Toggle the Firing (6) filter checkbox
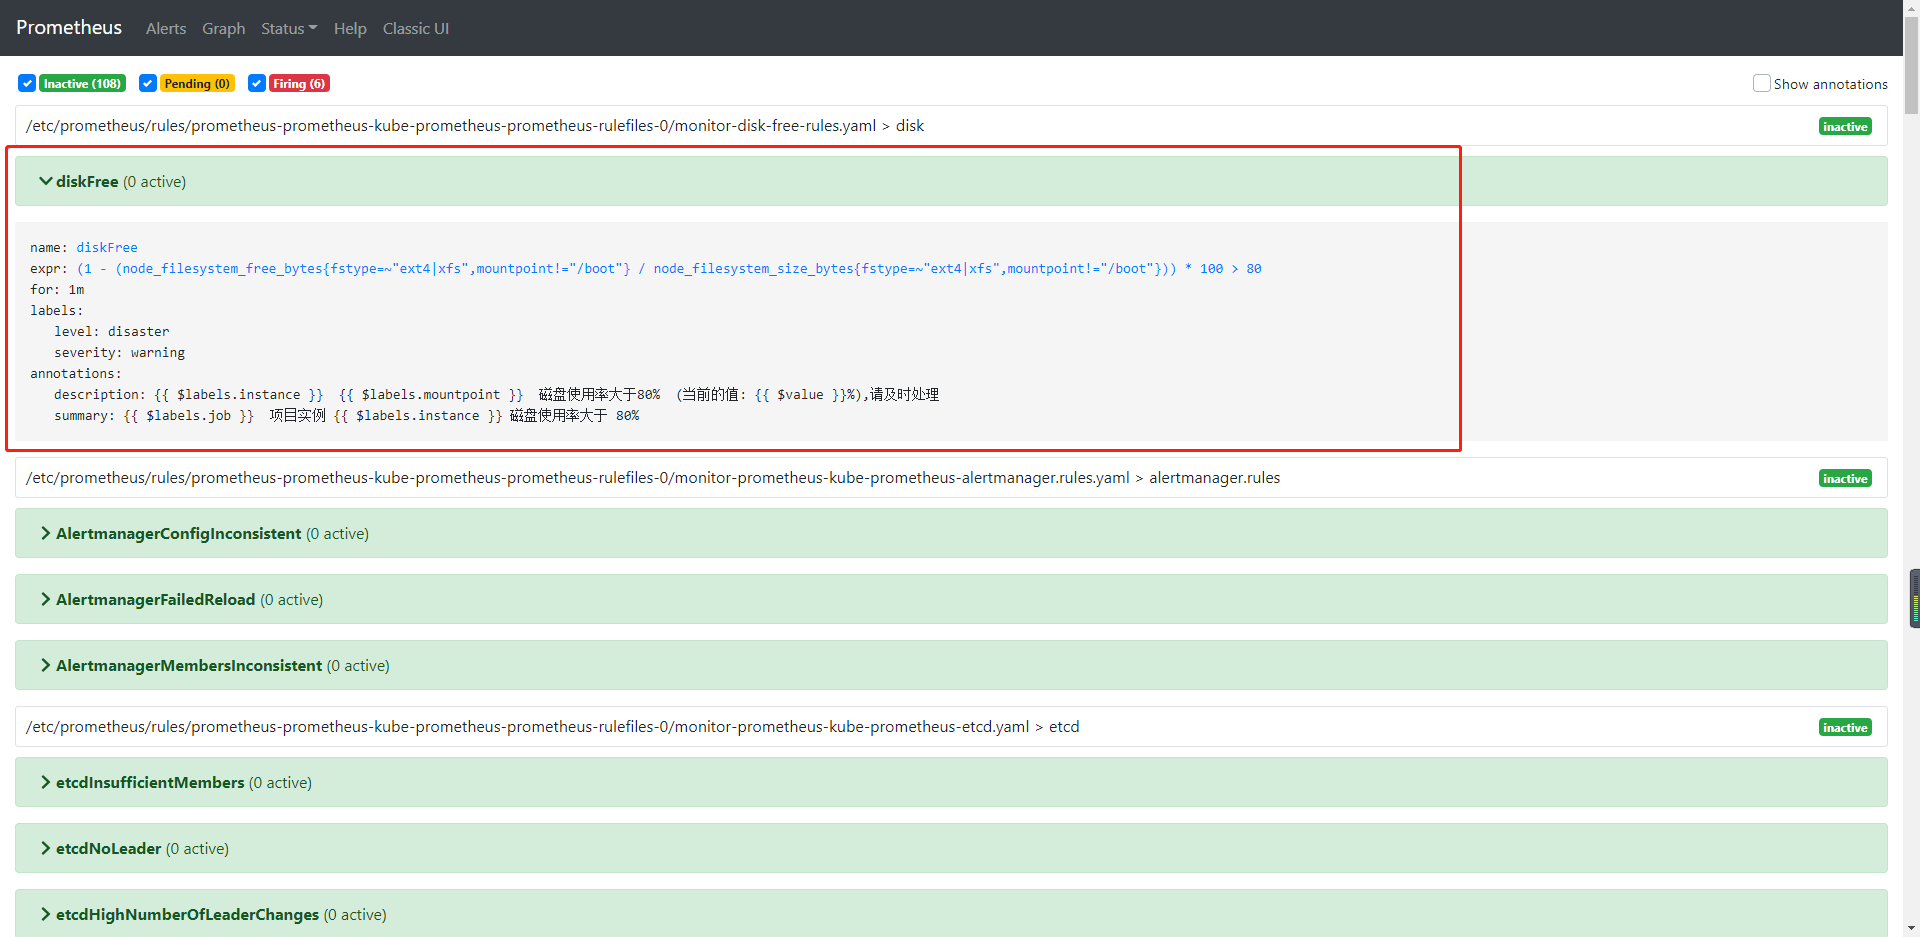Screen dimensions: 1920x937 [x=257, y=83]
